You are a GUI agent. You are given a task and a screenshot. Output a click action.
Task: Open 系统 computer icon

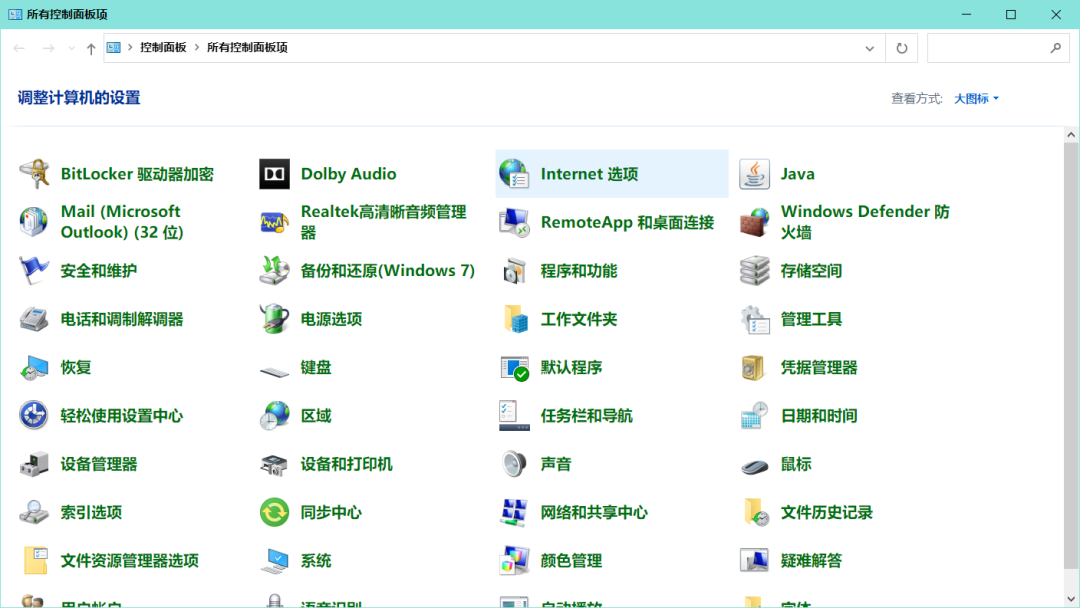[274, 560]
